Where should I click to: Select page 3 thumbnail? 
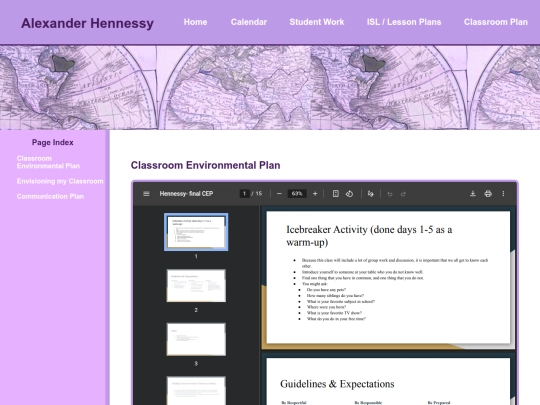tap(196, 339)
